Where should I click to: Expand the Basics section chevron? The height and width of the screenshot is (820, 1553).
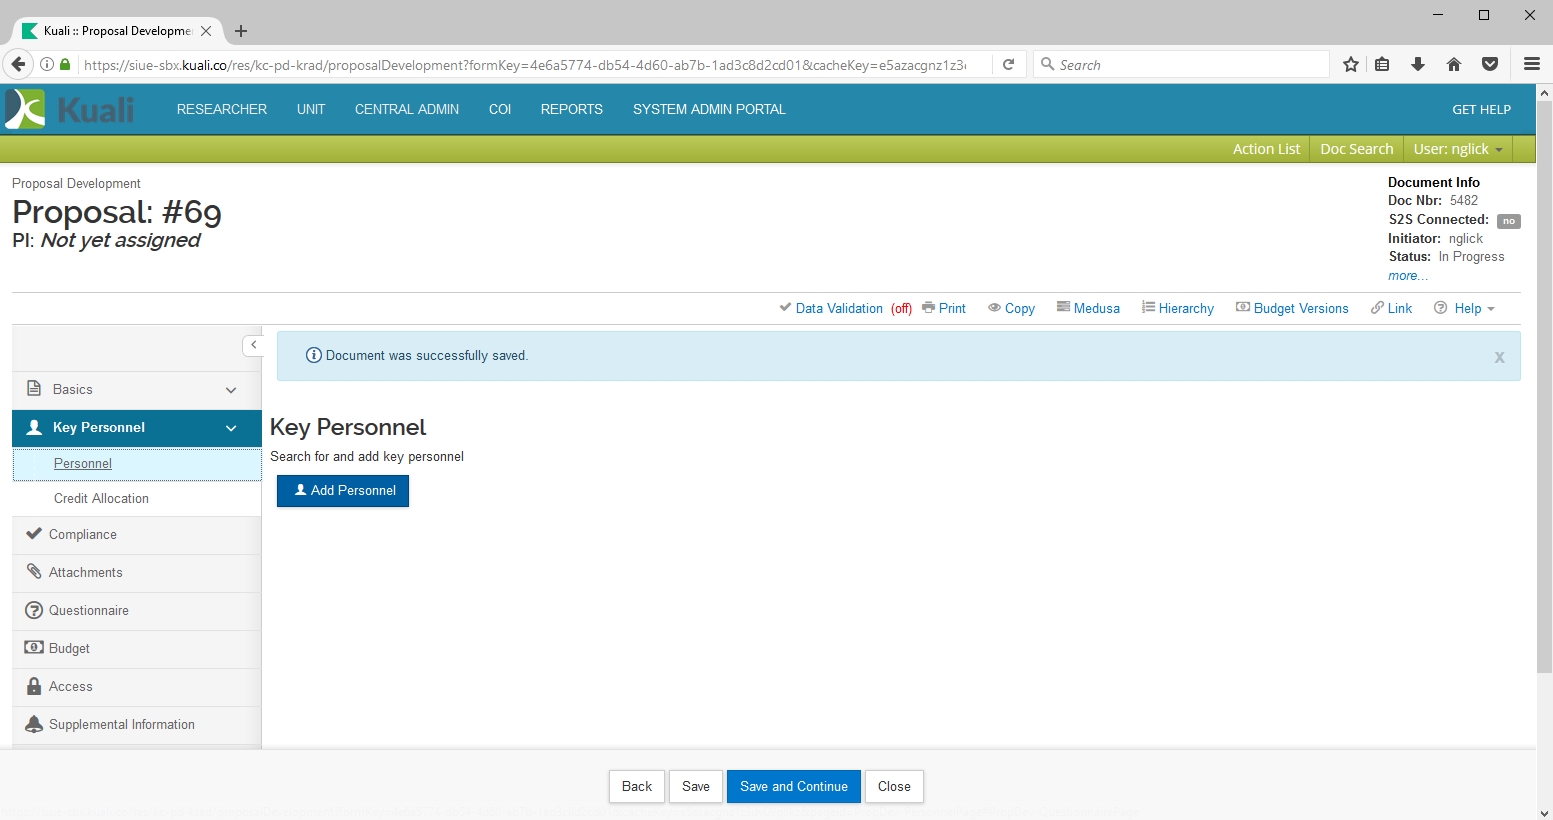[x=231, y=390]
